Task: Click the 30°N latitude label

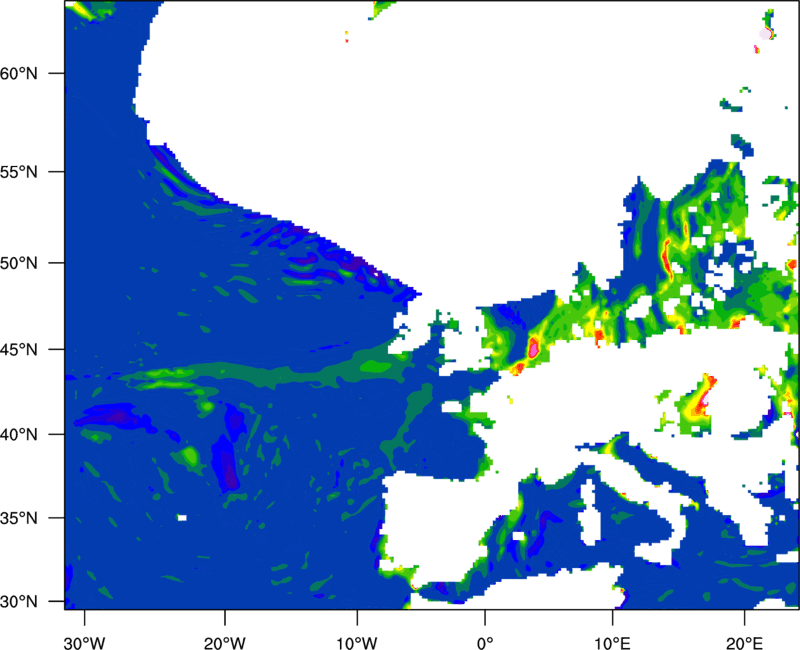Action: pyautogui.click(x=19, y=602)
